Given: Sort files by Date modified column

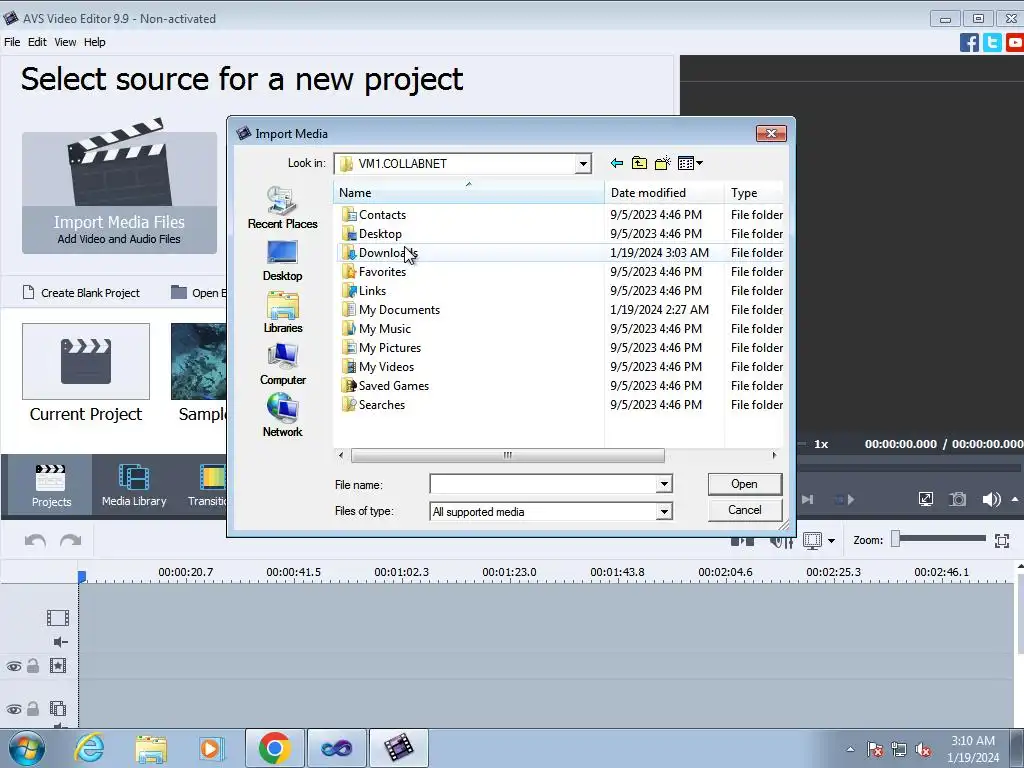Looking at the screenshot, I should pyautogui.click(x=664, y=193).
